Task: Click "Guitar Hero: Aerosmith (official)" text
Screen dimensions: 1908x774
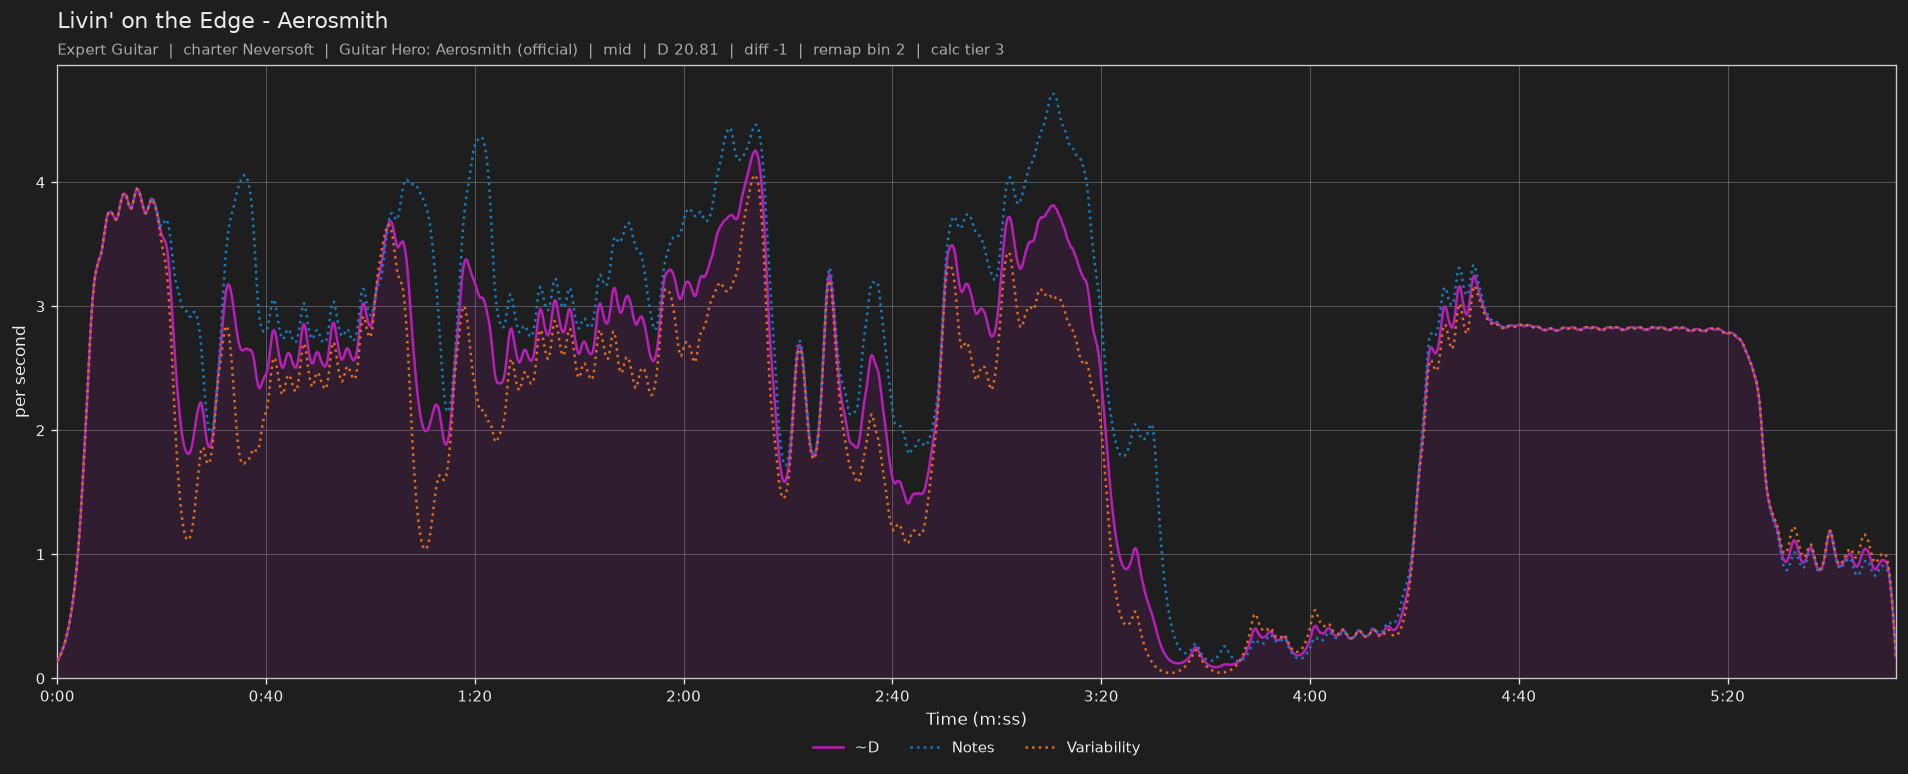Action: (458, 49)
